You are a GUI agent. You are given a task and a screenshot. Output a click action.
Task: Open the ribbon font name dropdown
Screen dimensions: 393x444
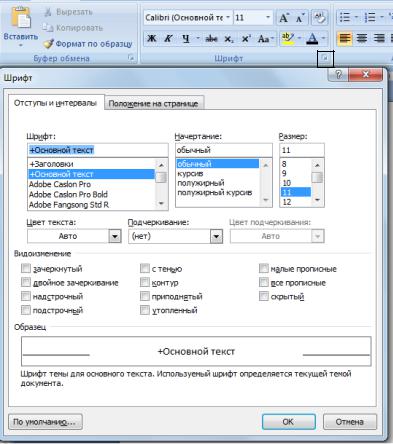228,17
